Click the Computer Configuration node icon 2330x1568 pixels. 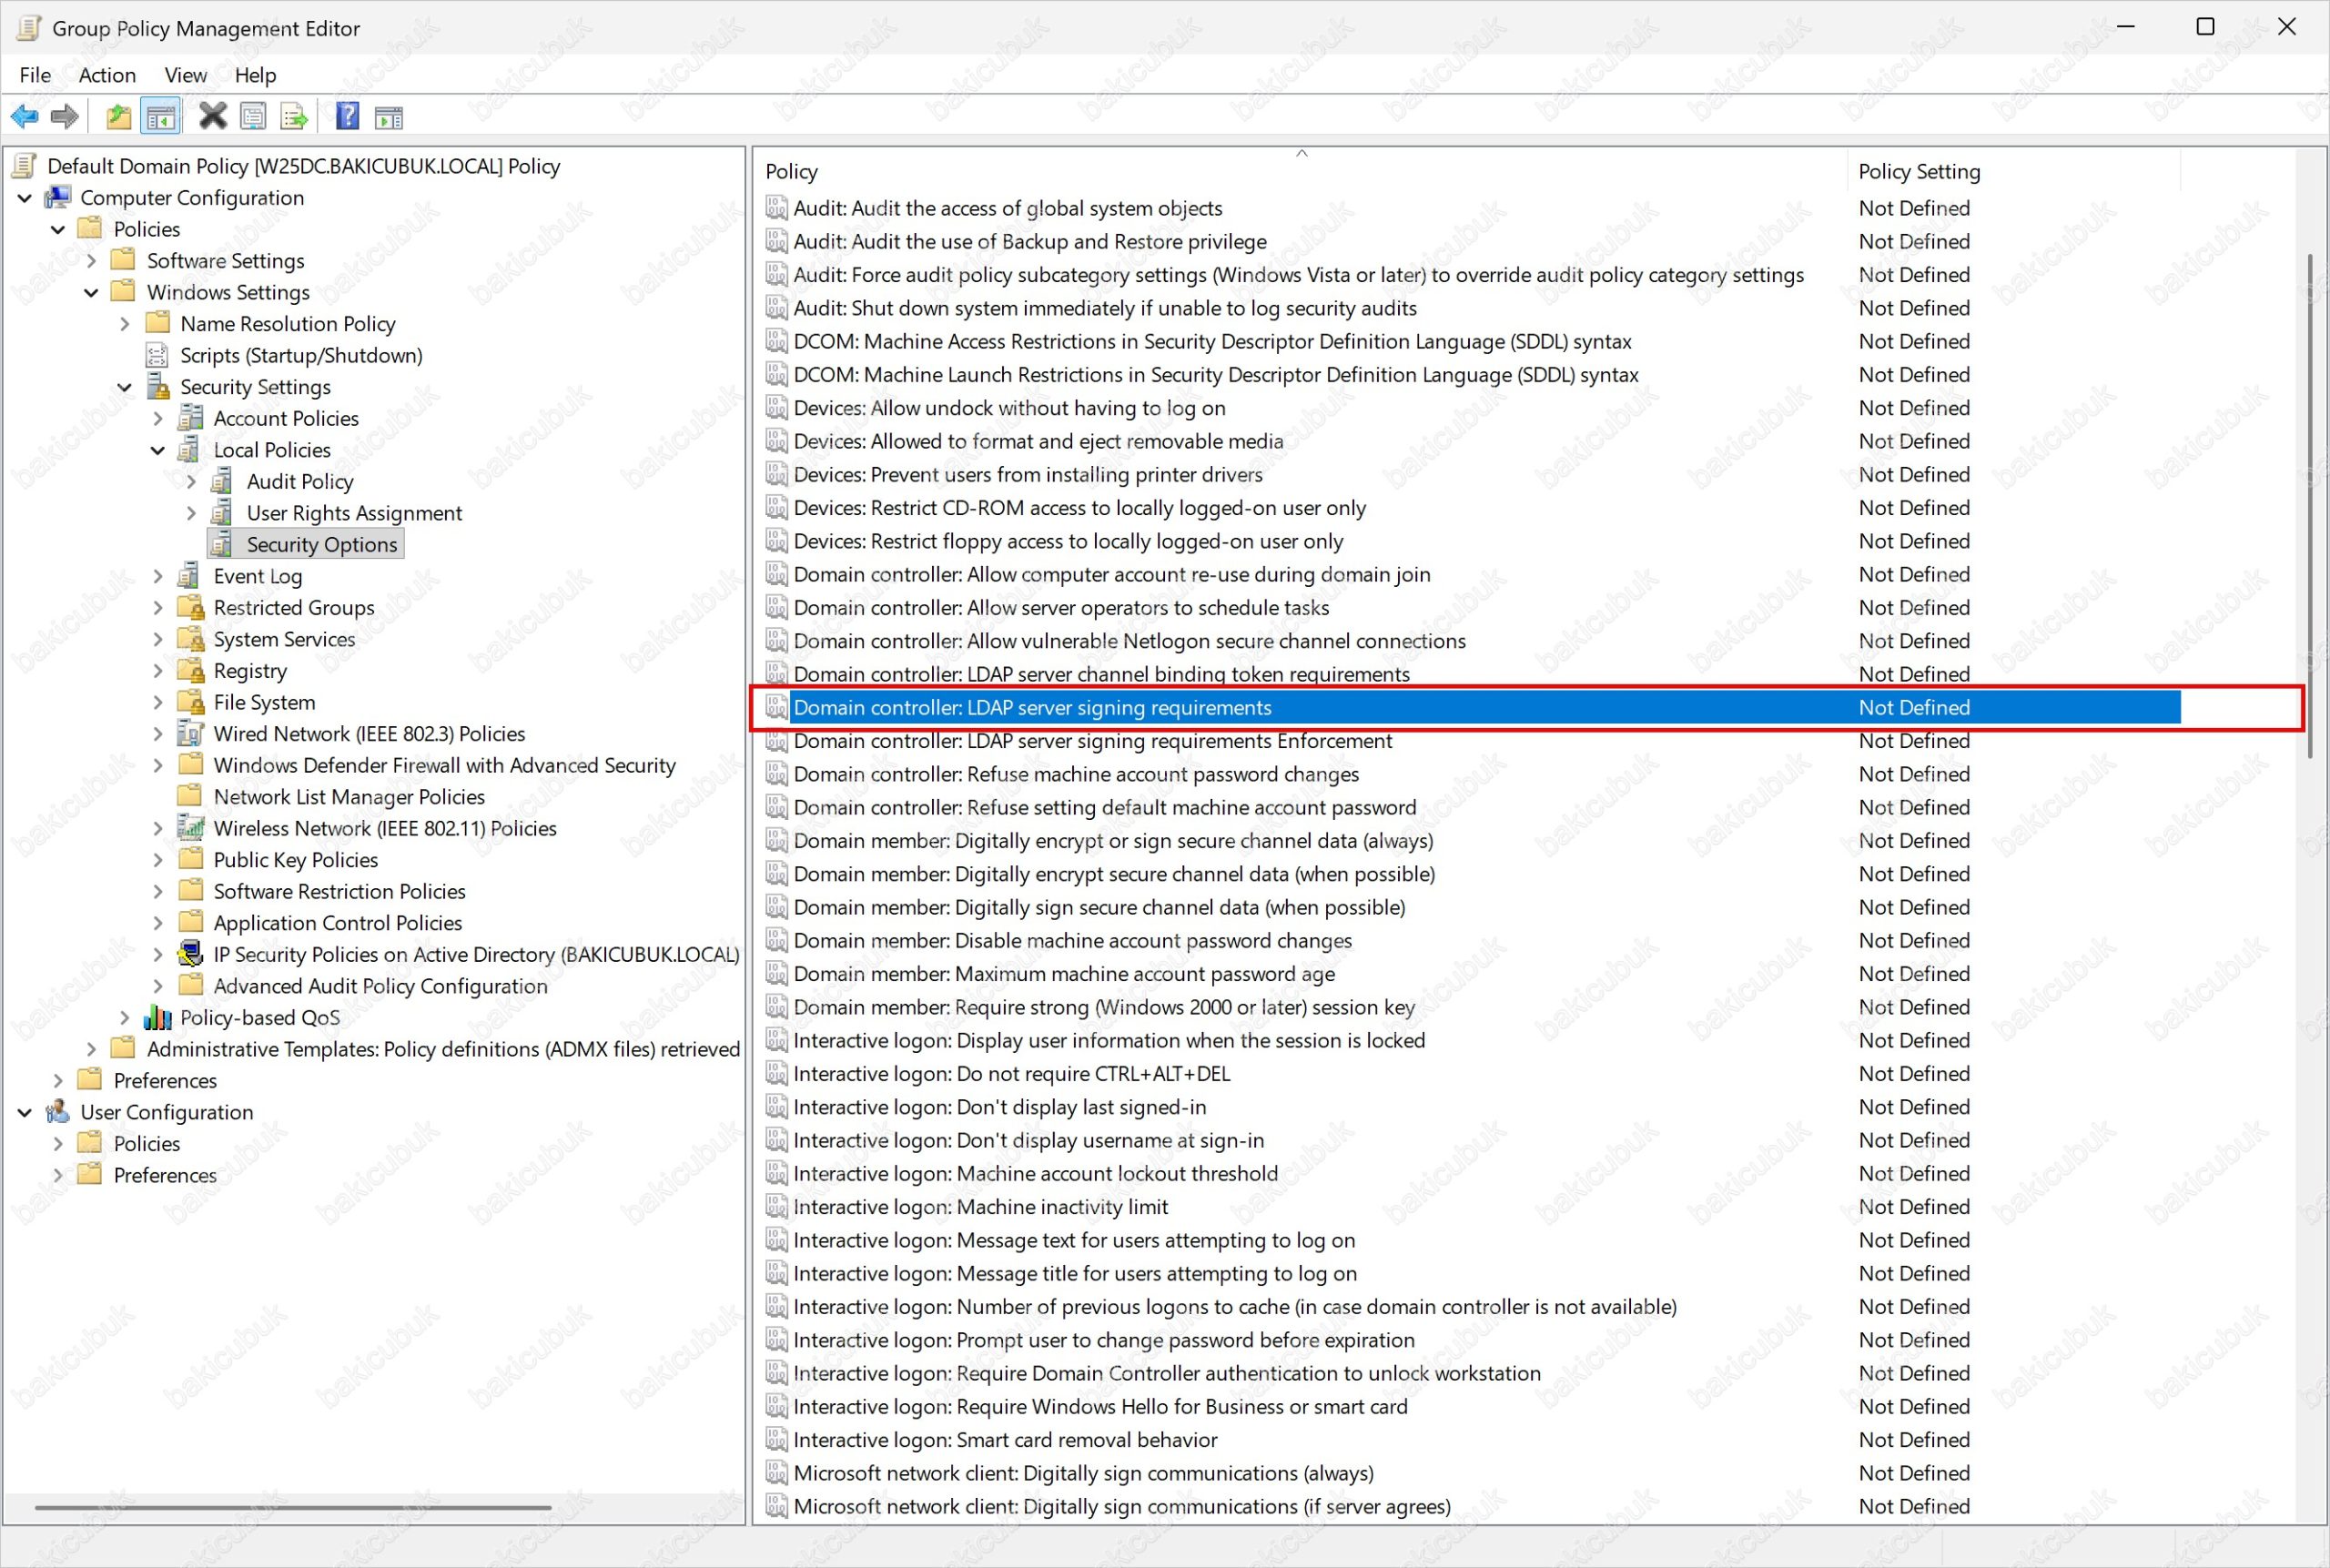(59, 197)
